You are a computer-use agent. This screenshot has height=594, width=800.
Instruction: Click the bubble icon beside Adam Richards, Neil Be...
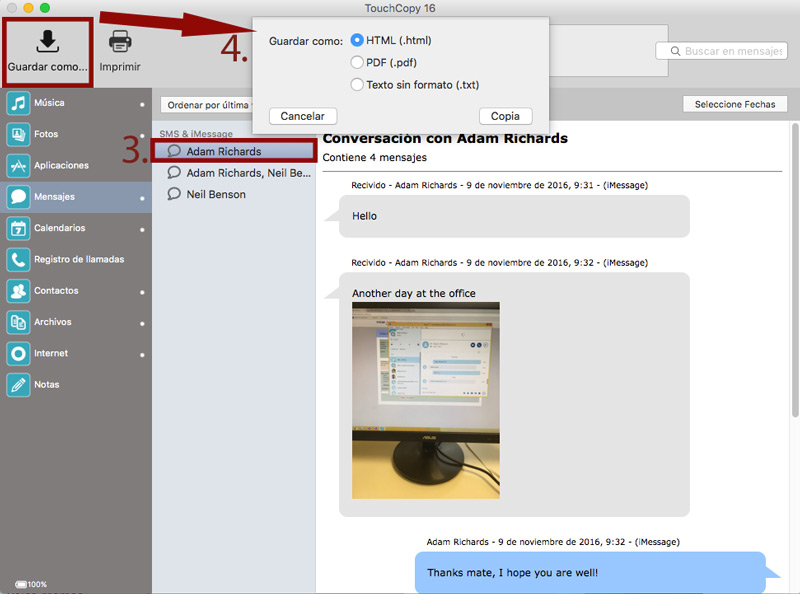tap(174, 172)
